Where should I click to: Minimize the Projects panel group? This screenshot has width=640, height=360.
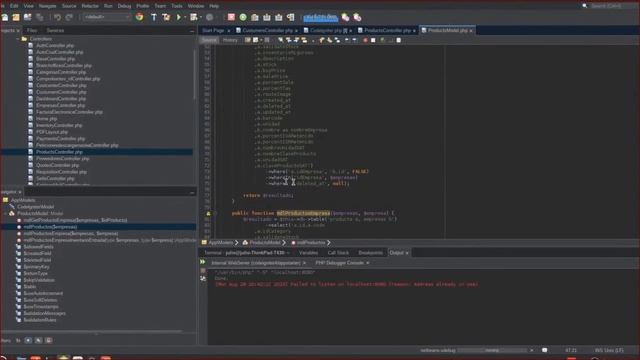[192, 31]
